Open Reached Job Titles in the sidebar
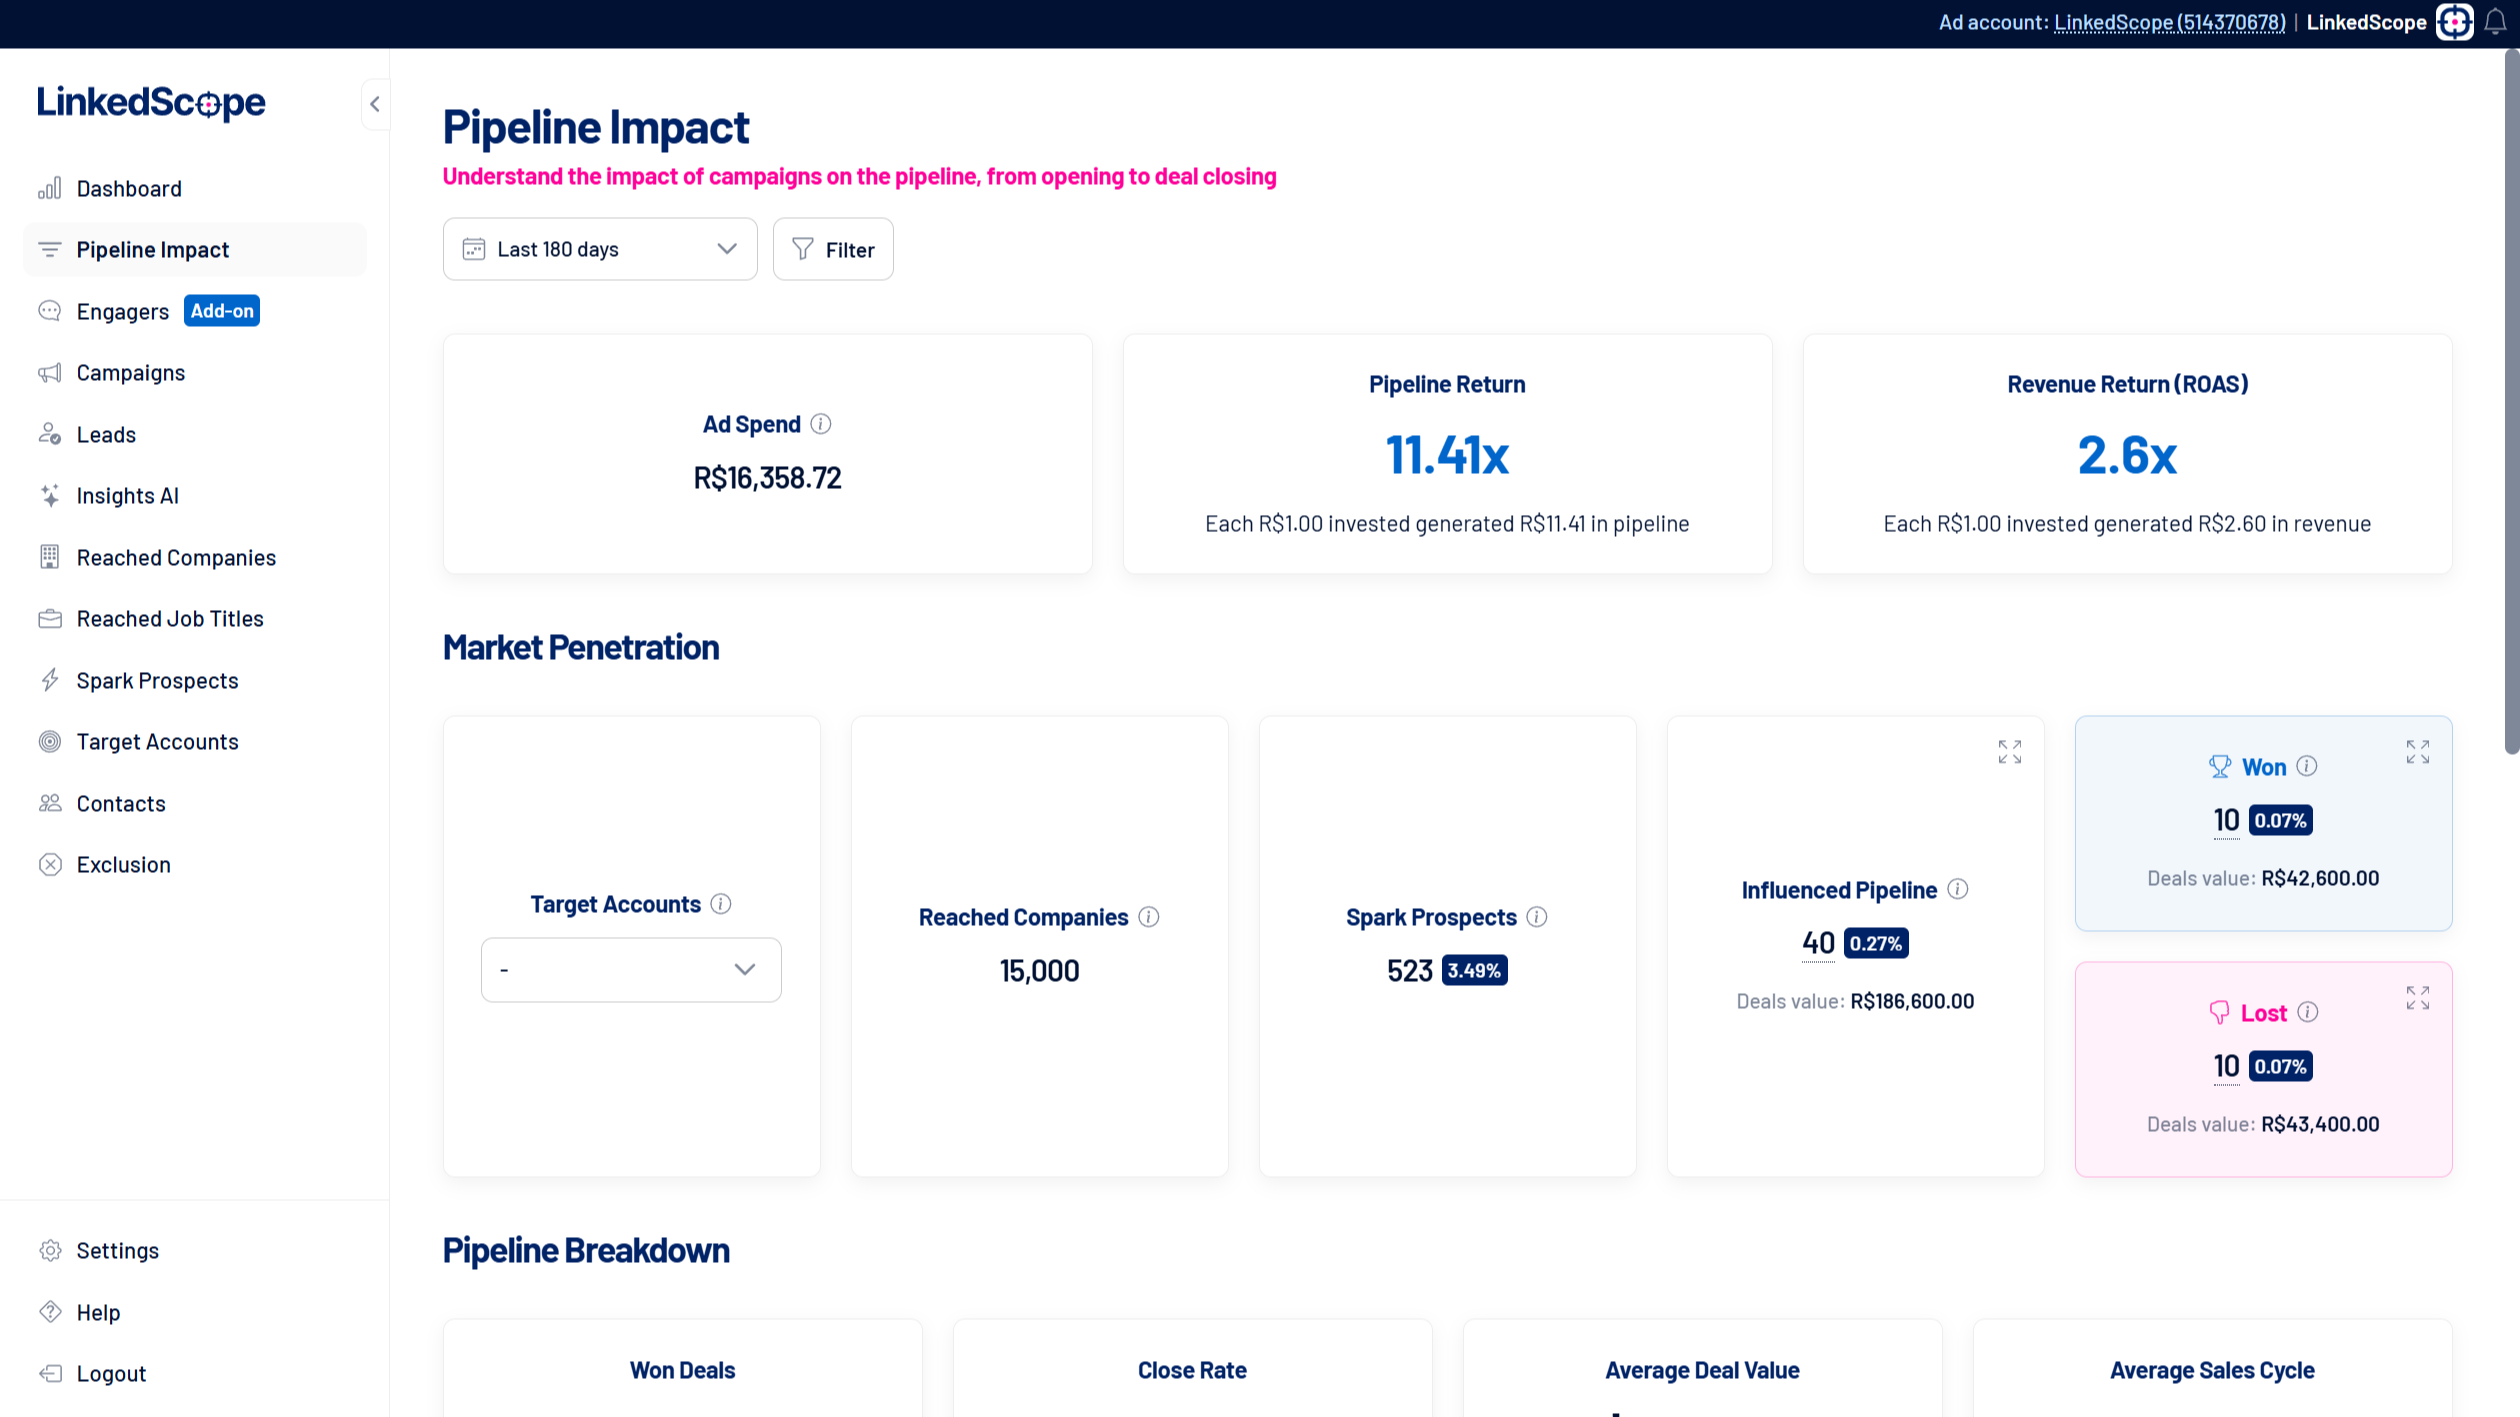Image resolution: width=2520 pixels, height=1417 pixels. (194, 618)
